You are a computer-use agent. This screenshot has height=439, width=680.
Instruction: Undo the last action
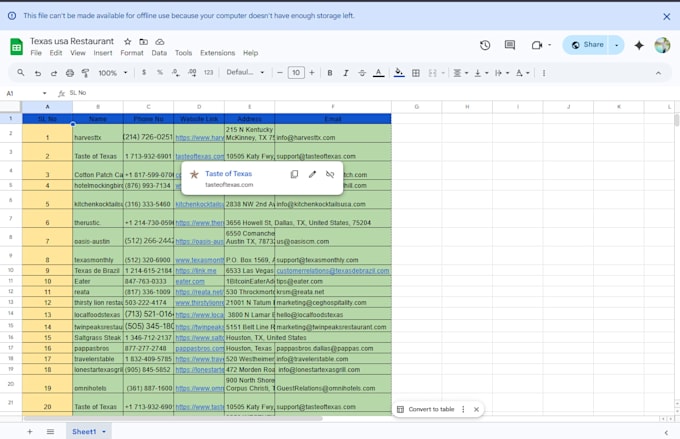tap(38, 73)
